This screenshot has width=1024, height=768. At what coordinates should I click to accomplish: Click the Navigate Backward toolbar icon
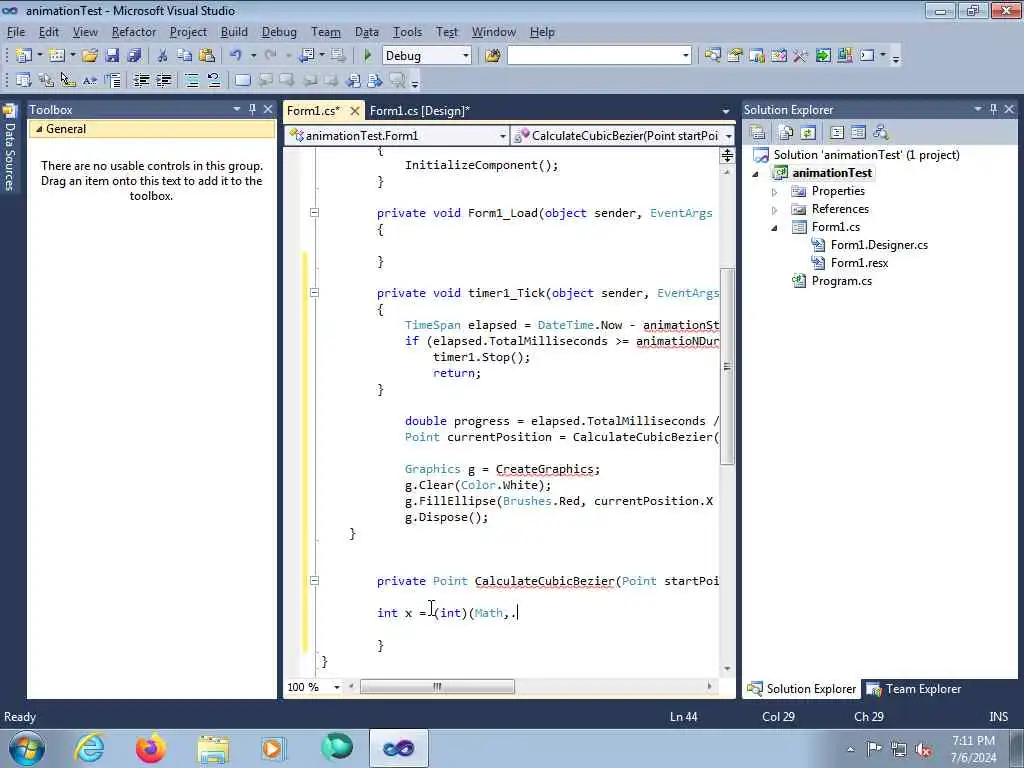[x=306, y=56]
